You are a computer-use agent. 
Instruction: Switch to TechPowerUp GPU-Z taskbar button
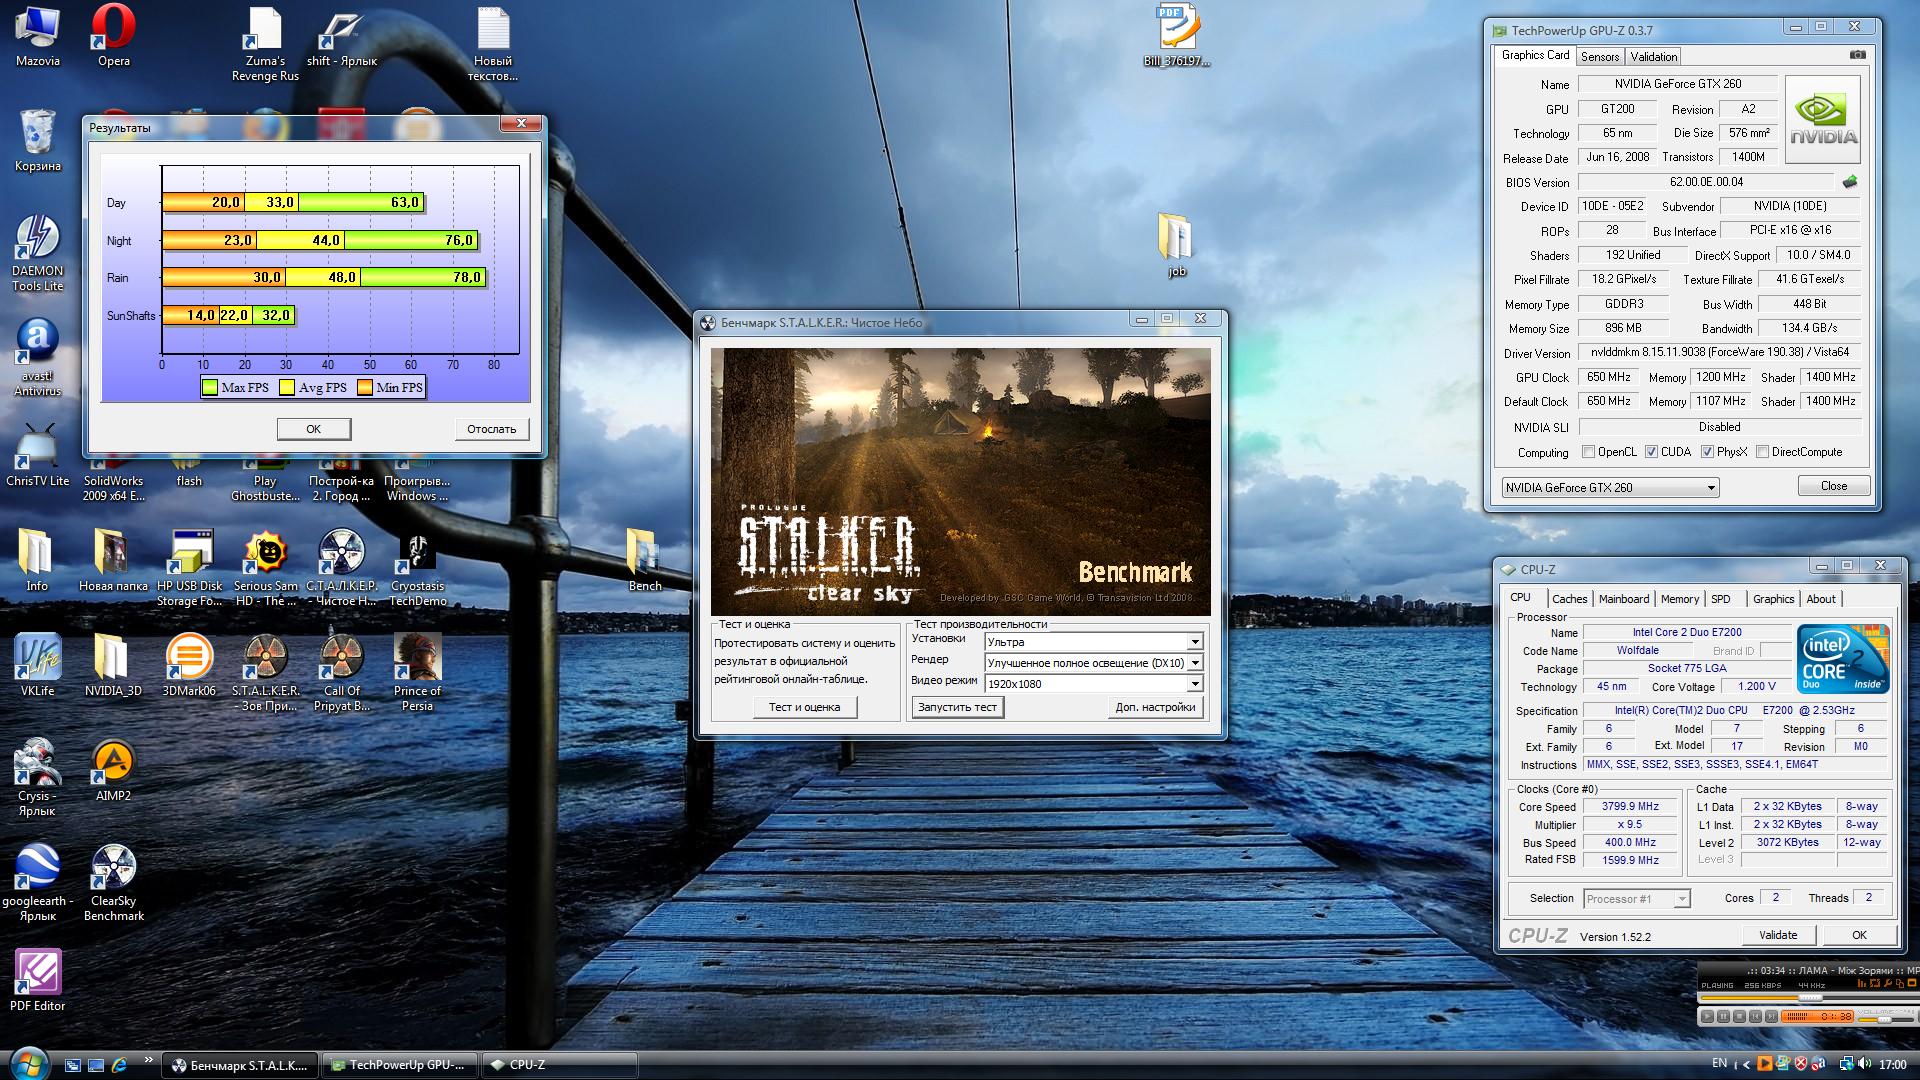(x=400, y=1065)
